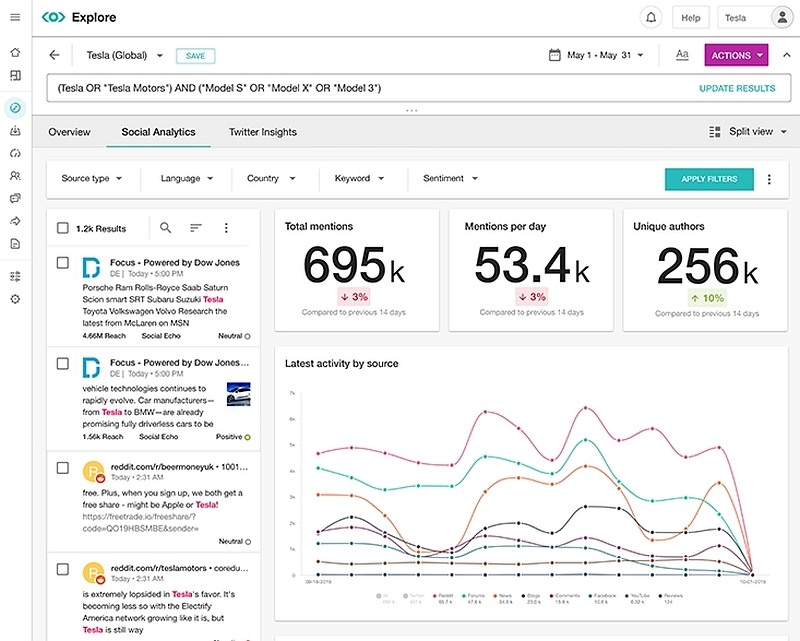Viewport: 800px width, 641px height.
Task: Collapse the search header chevron
Action: coord(786,55)
